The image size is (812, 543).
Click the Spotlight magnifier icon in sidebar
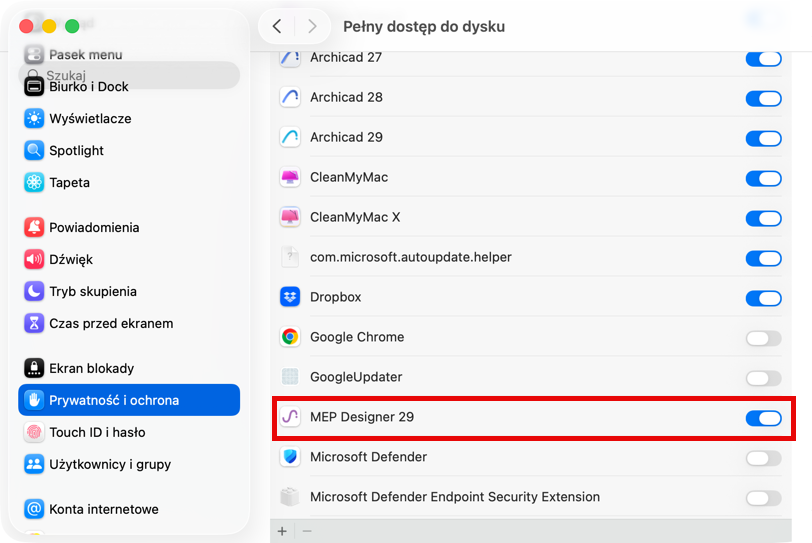tap(34, 151)
